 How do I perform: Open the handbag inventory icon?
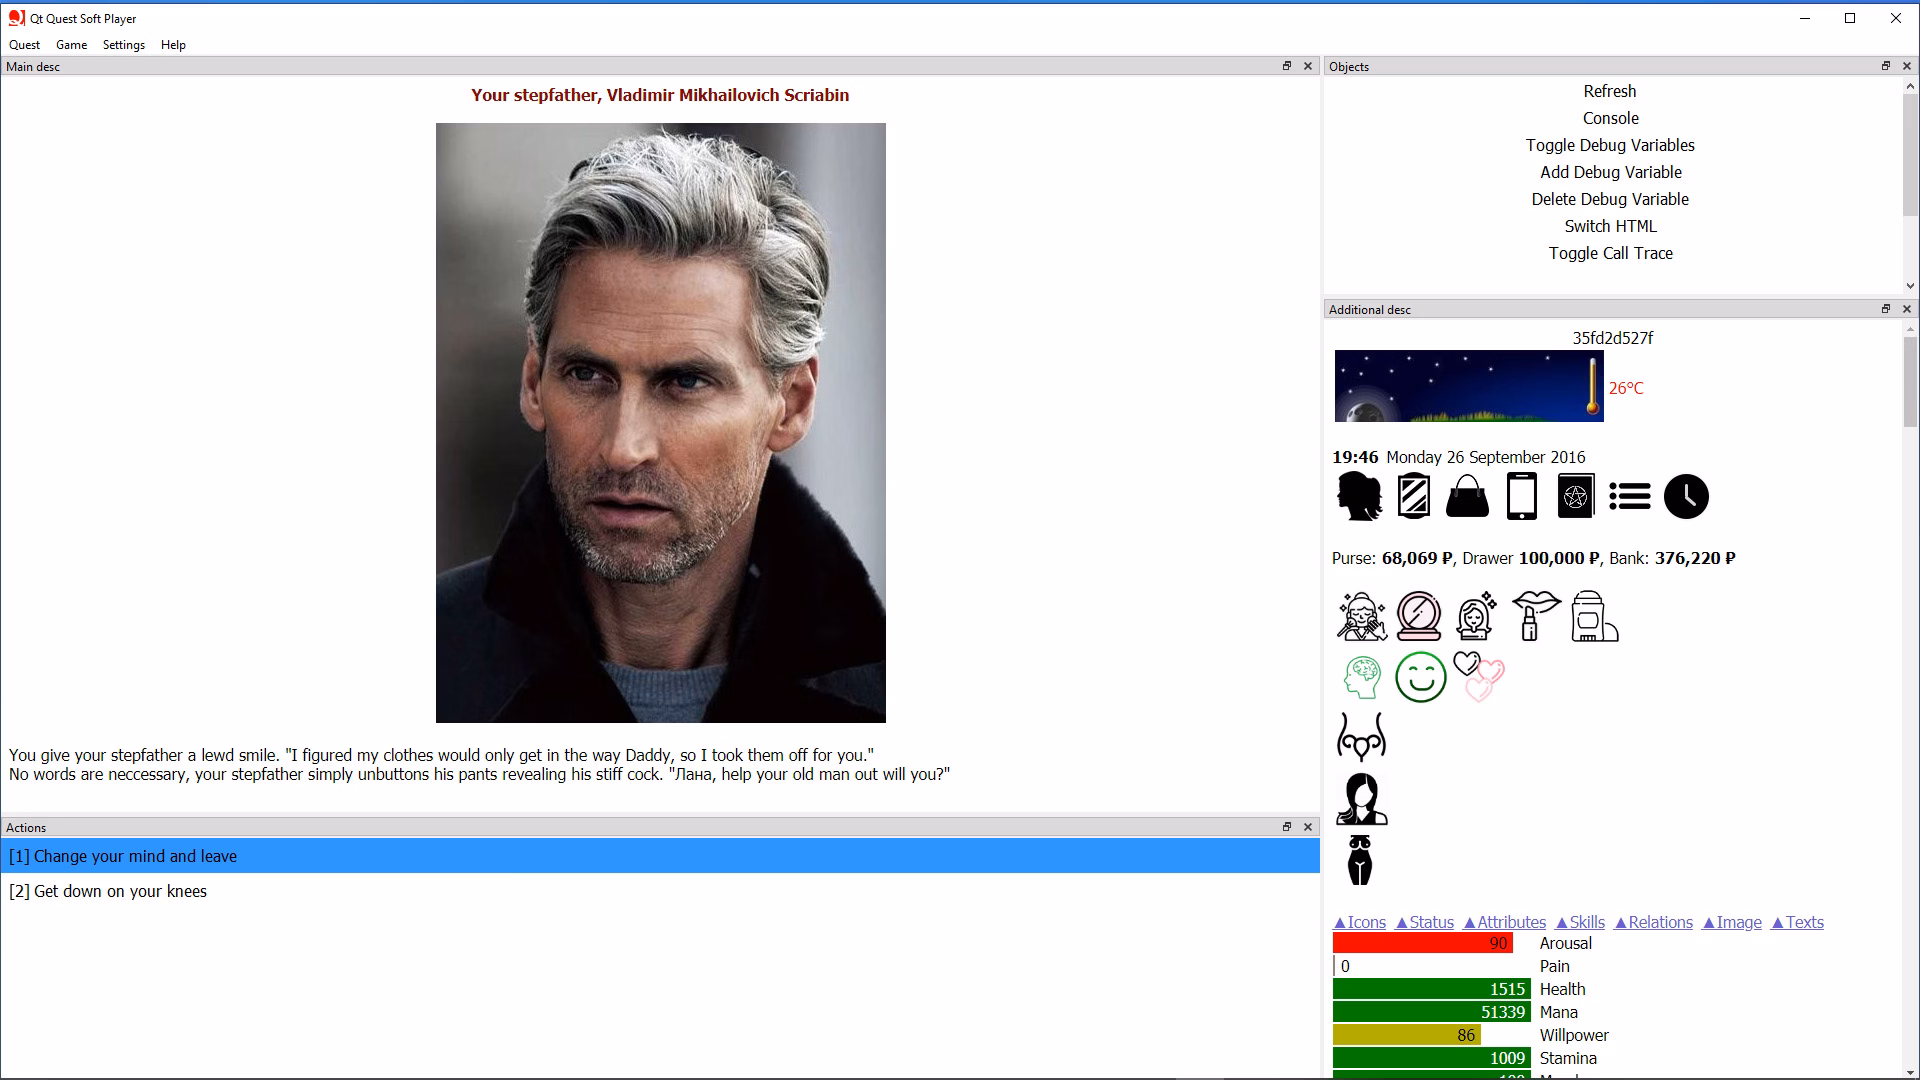(x=1467, y=496)
